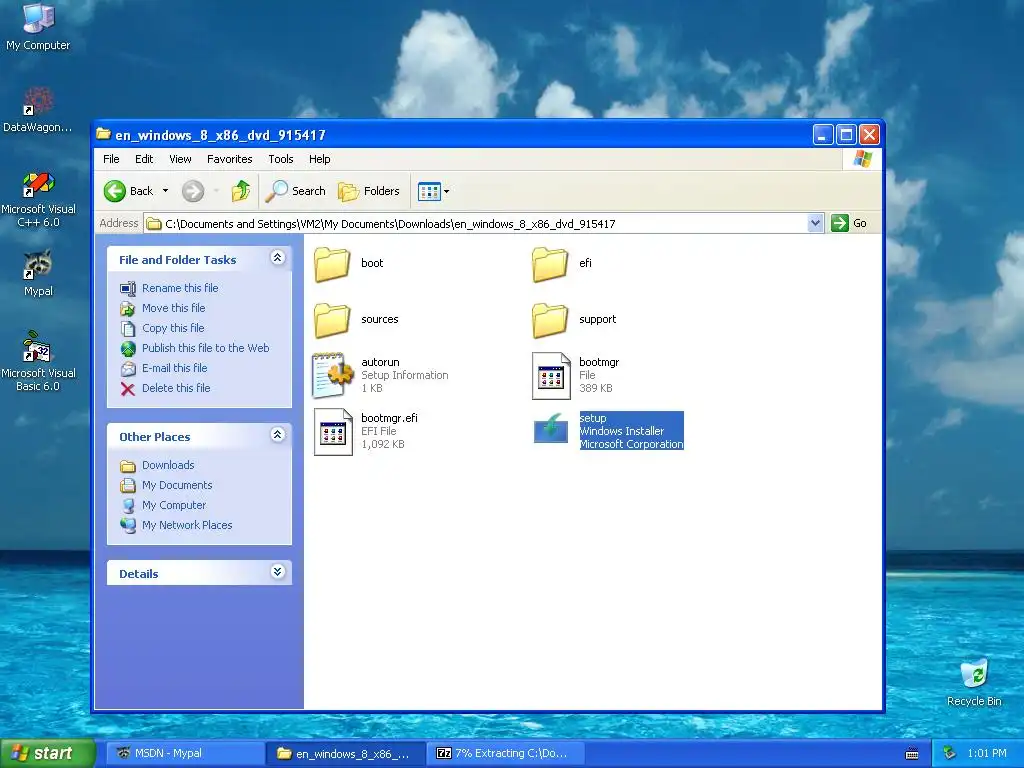The width and height of the screenshot is (1024, 768).
Task: Collapse the Other Places panel
Action: 278,435
